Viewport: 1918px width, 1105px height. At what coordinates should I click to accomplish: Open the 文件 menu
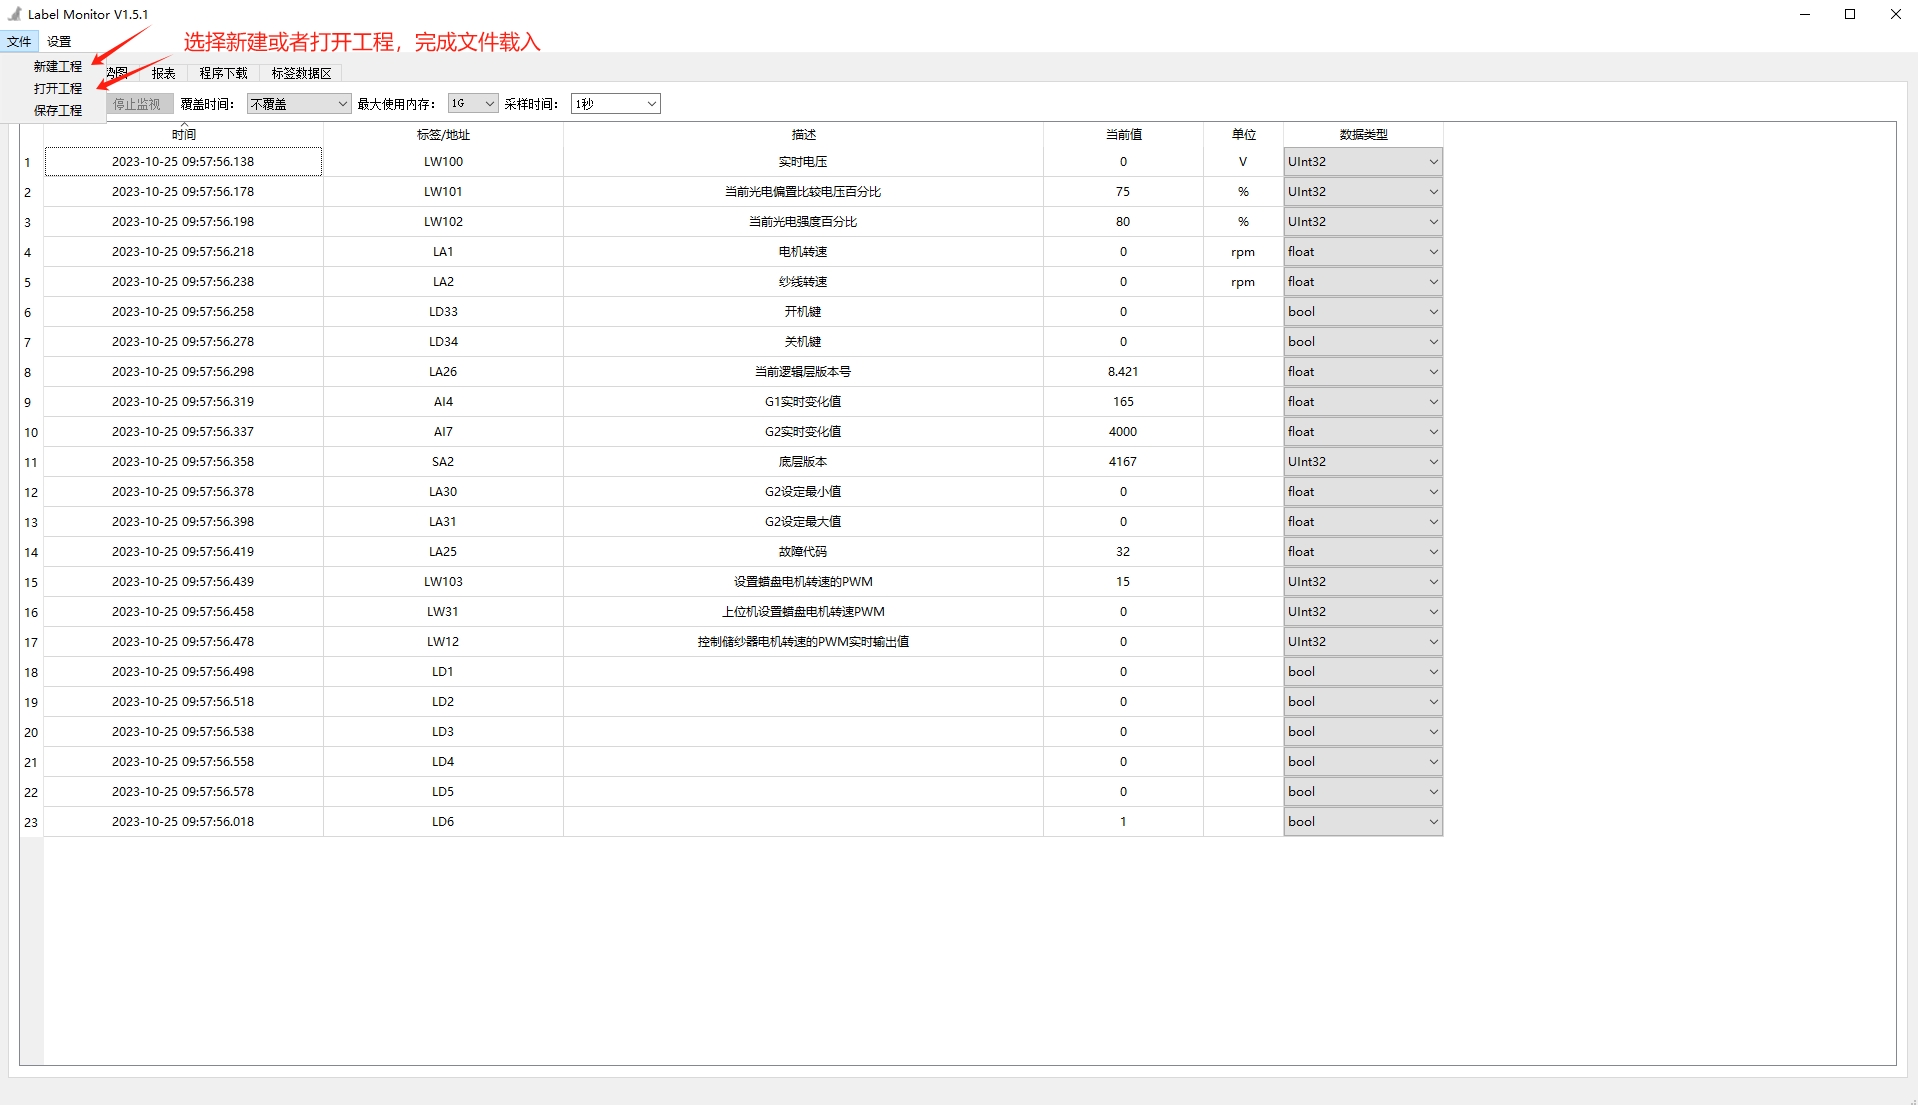click(19, 41)
